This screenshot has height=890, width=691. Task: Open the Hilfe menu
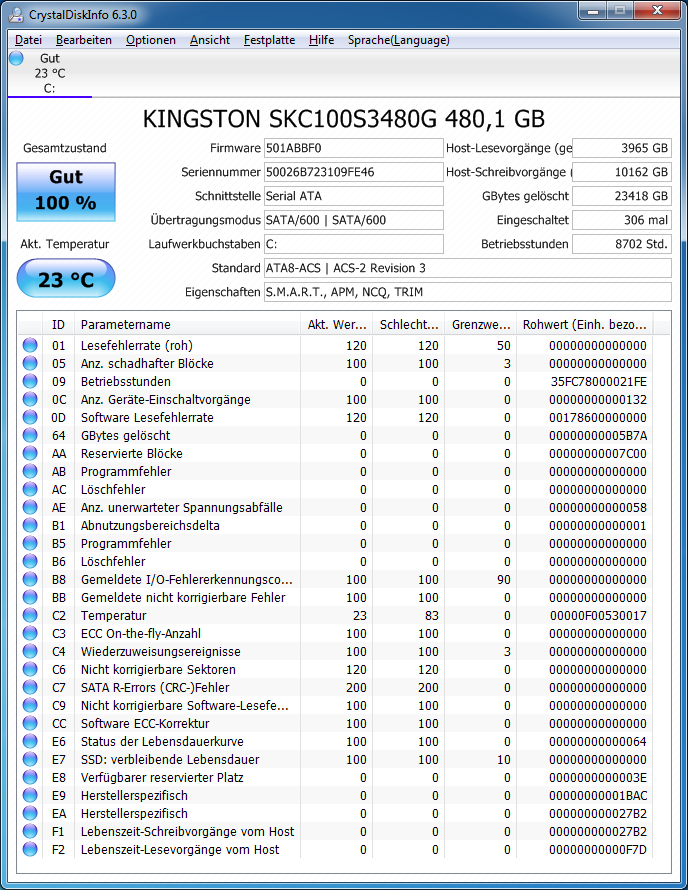(321, 40)
